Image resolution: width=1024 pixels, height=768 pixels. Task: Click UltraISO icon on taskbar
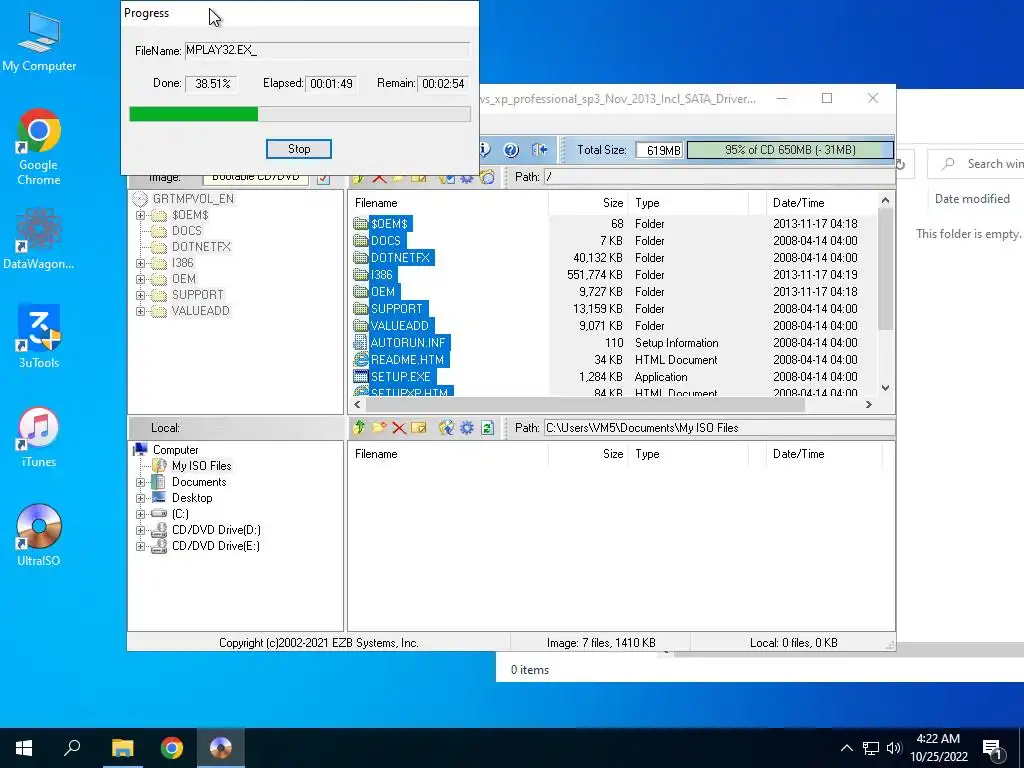pyautogui.click(x=221, y=748)
